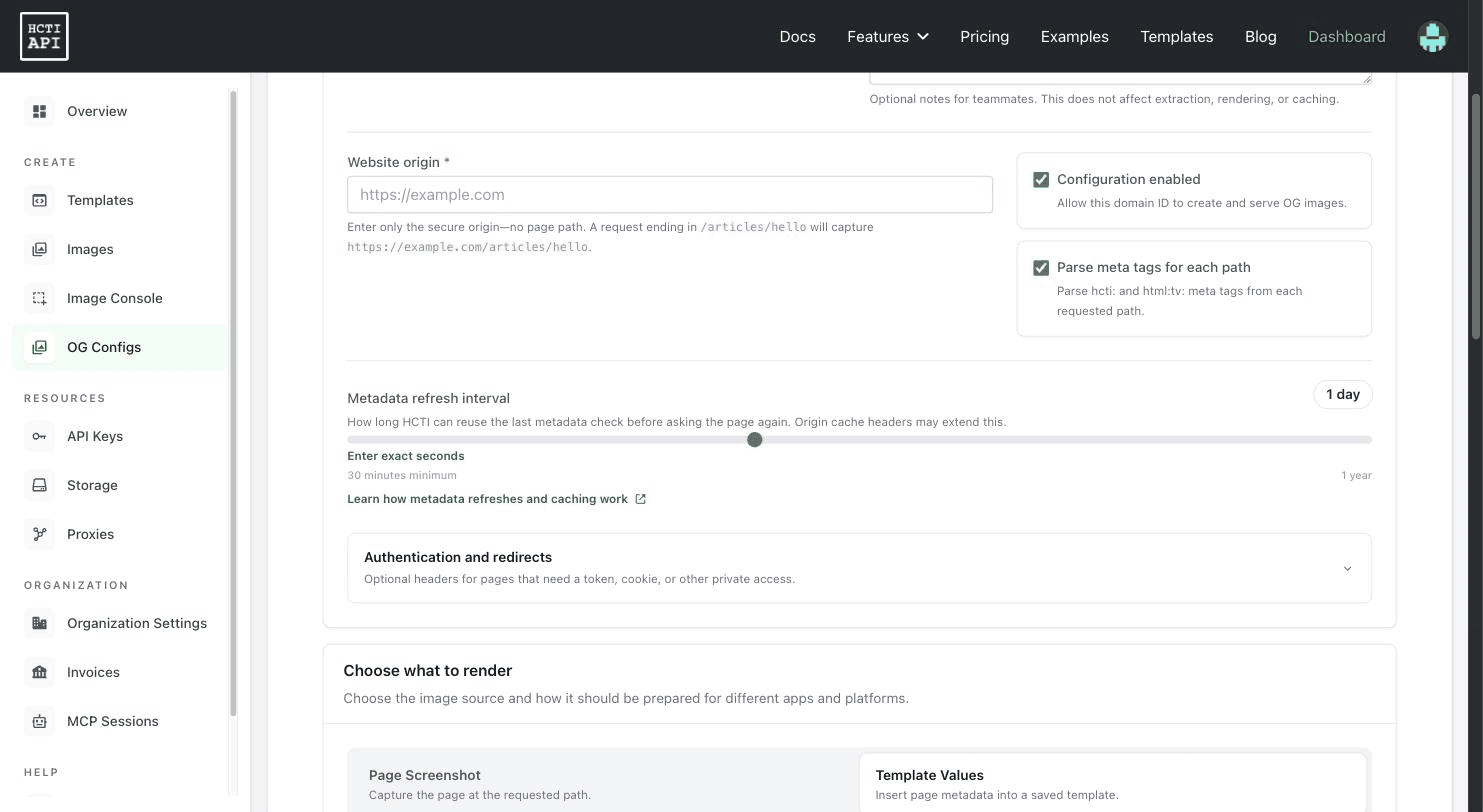Open Storage in the sidebar
The height and width of the screenshot is (812, 1483).
pyautogui.click(x=119, y=485)
